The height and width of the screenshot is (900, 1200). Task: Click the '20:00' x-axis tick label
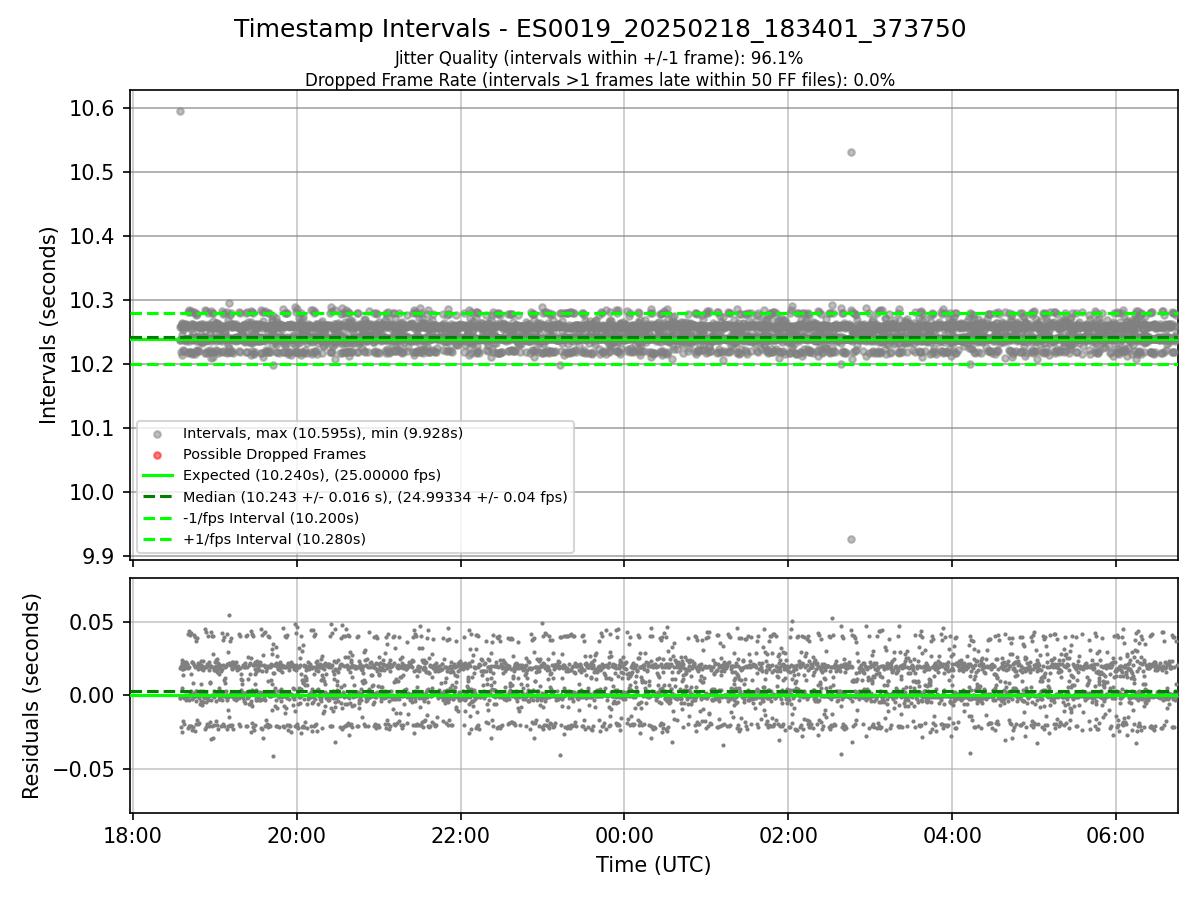tap(296, 835)
